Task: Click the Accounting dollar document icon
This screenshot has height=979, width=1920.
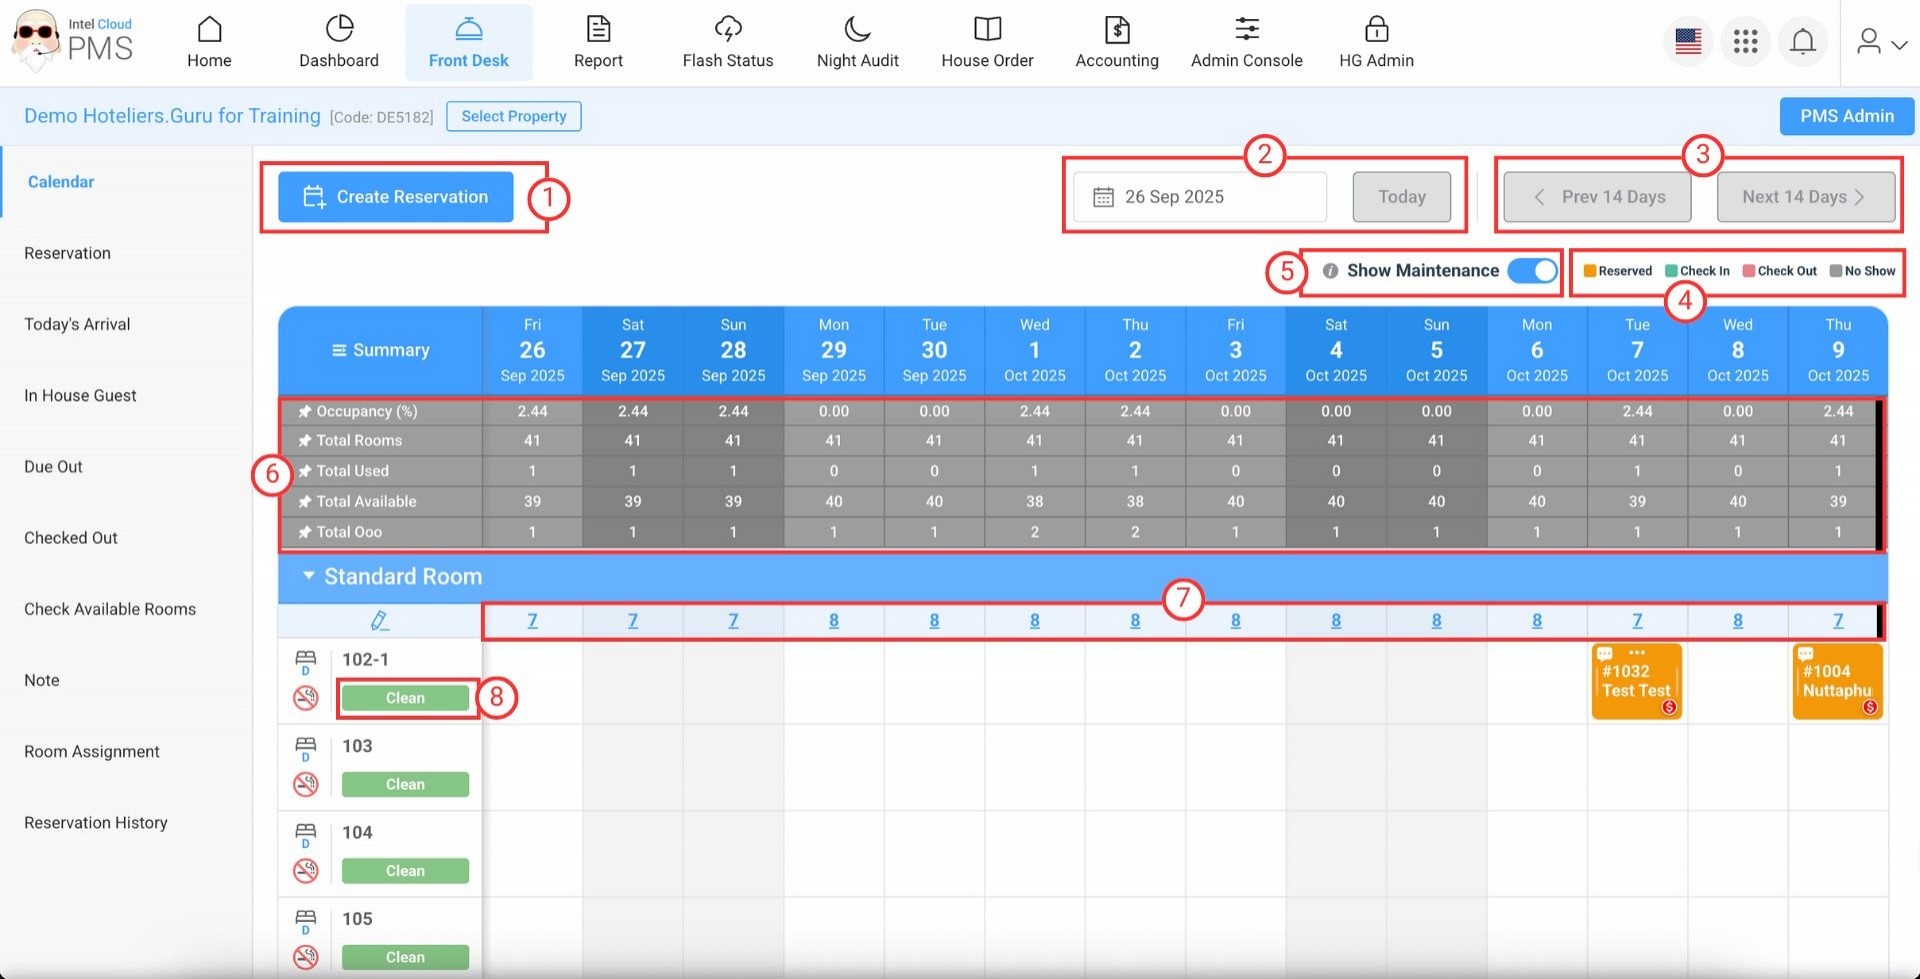Action: 1116,30
